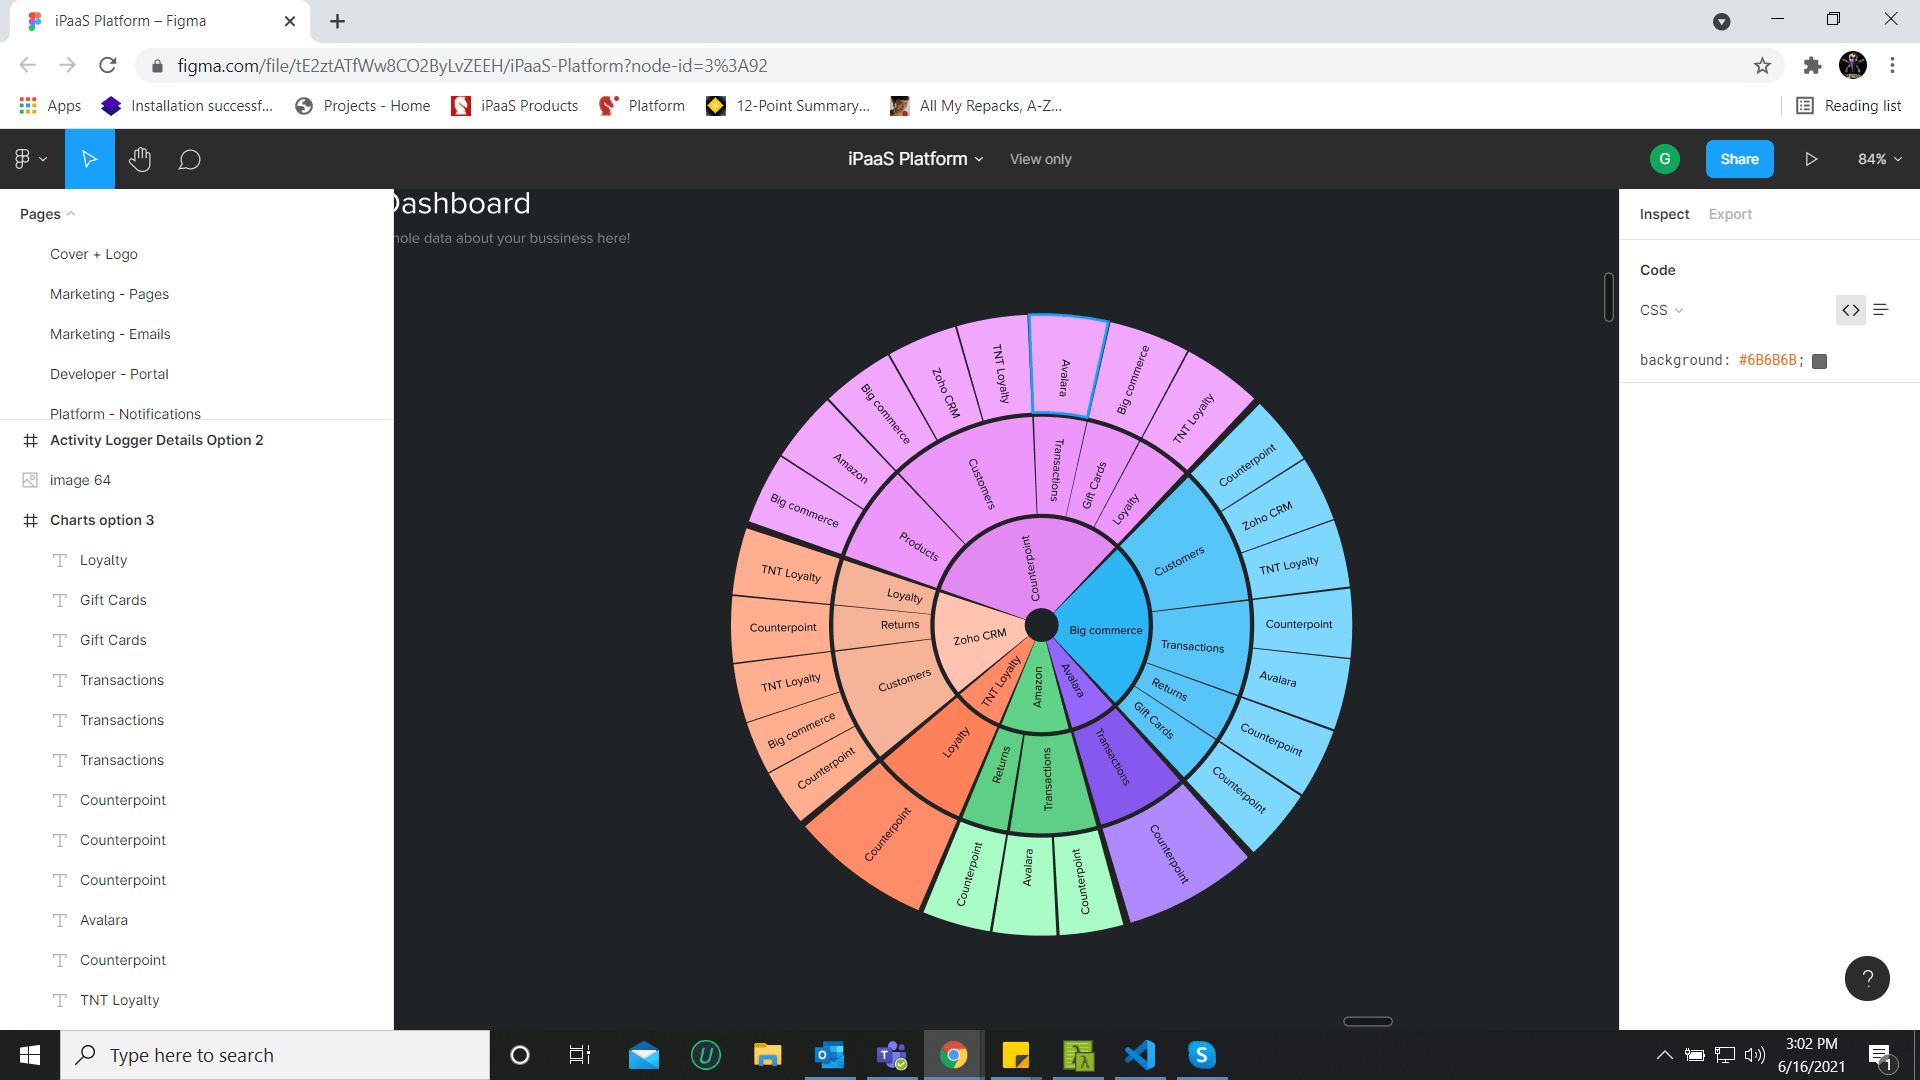Open the CSS language dropdown
This screenshot has width=1920, height=1080.
click(1661, 310)
